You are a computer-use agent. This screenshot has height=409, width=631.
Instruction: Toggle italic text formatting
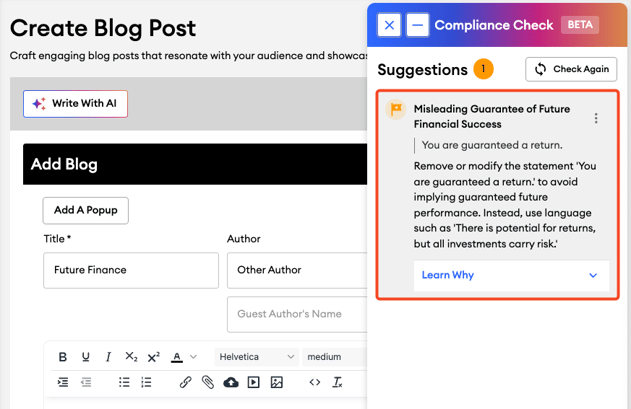(x=108, y=357)
